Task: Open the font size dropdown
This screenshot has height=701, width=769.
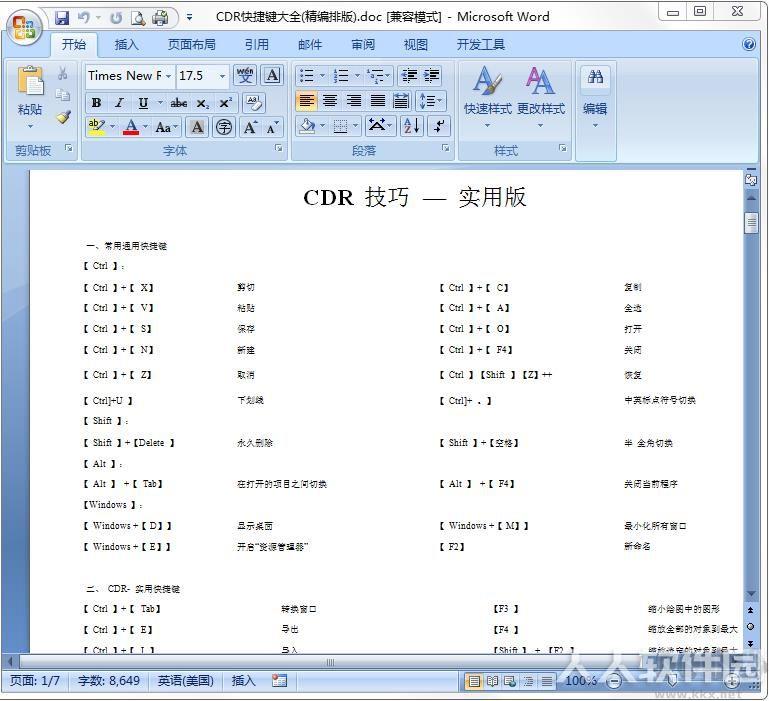Action: [222, 76]
